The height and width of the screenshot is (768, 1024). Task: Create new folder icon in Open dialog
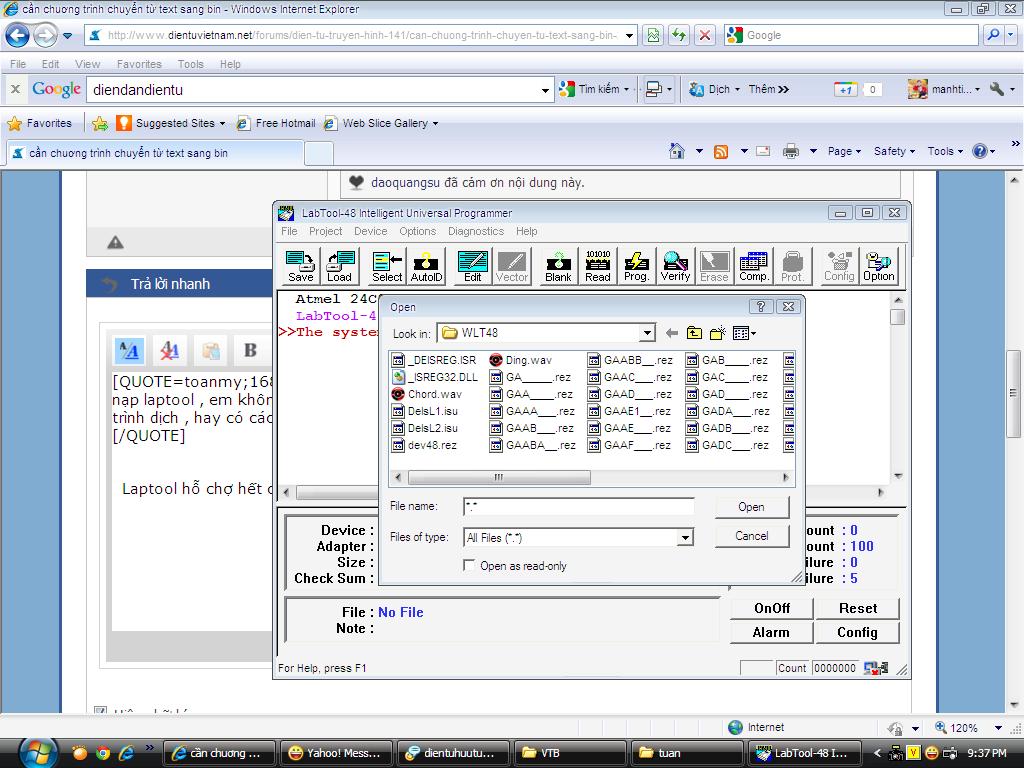tap(718, 333)
